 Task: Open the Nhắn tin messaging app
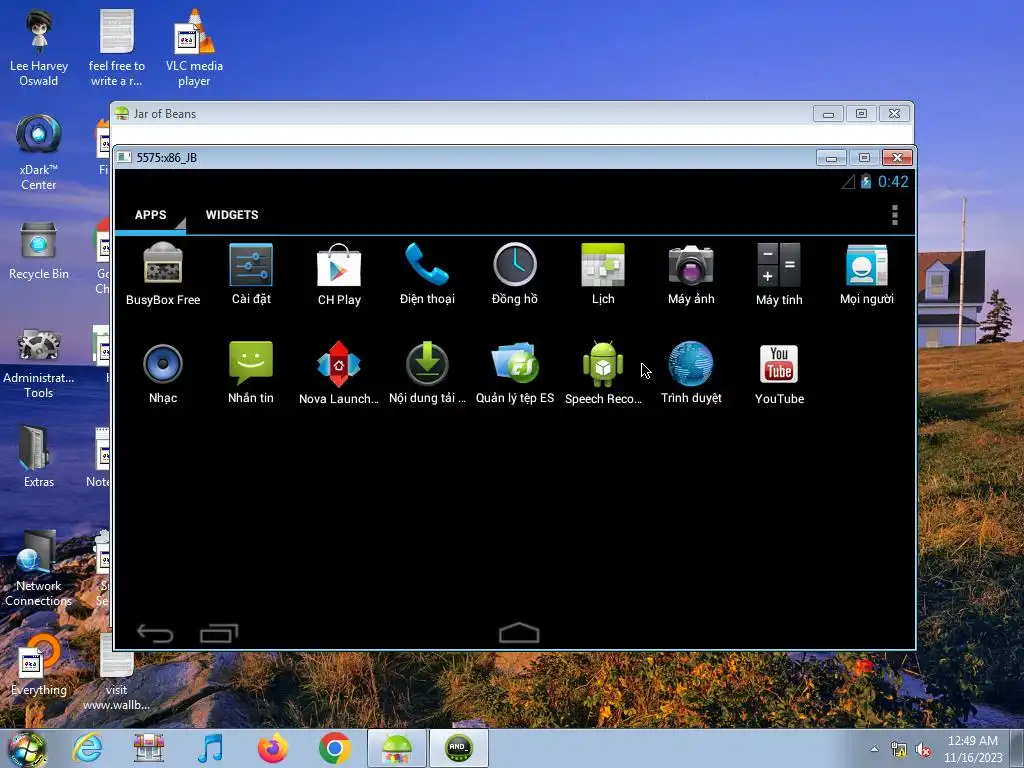[x=251, y=373]
